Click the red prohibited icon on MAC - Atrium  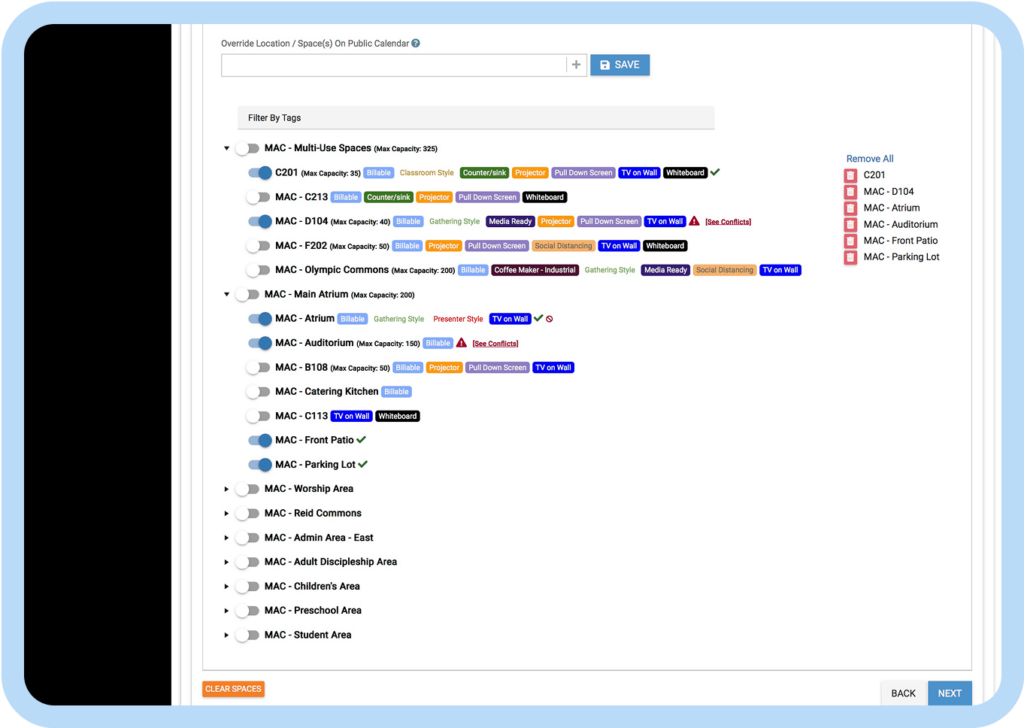[x=549, y=319]
